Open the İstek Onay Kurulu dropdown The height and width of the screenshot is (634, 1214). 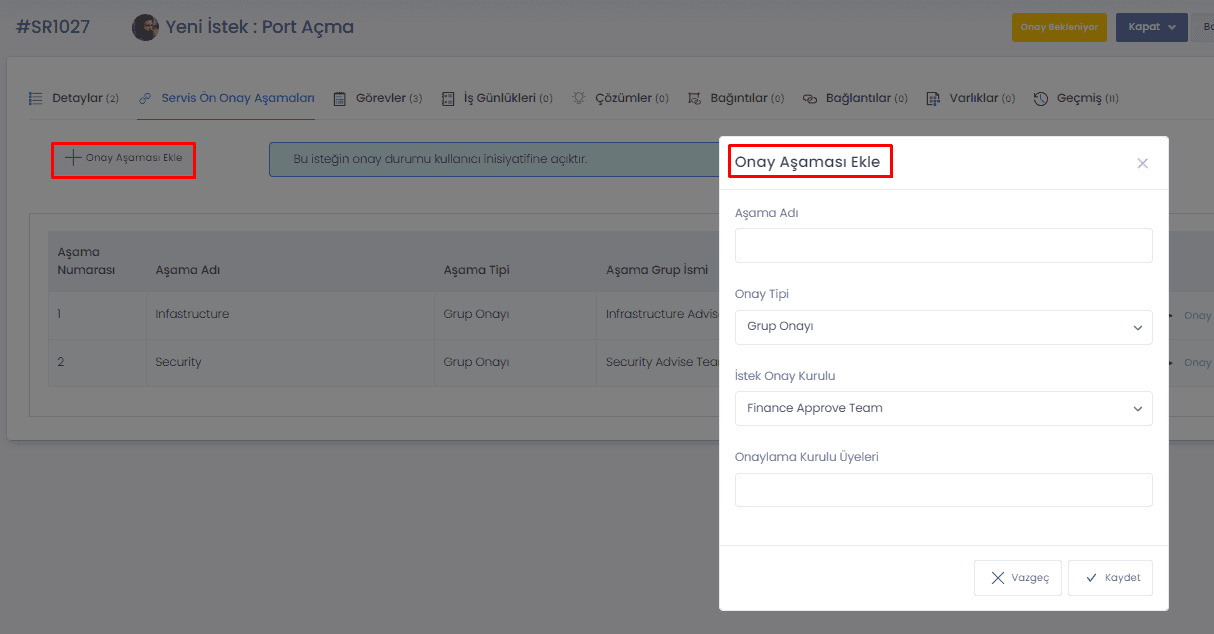(943, 408)
